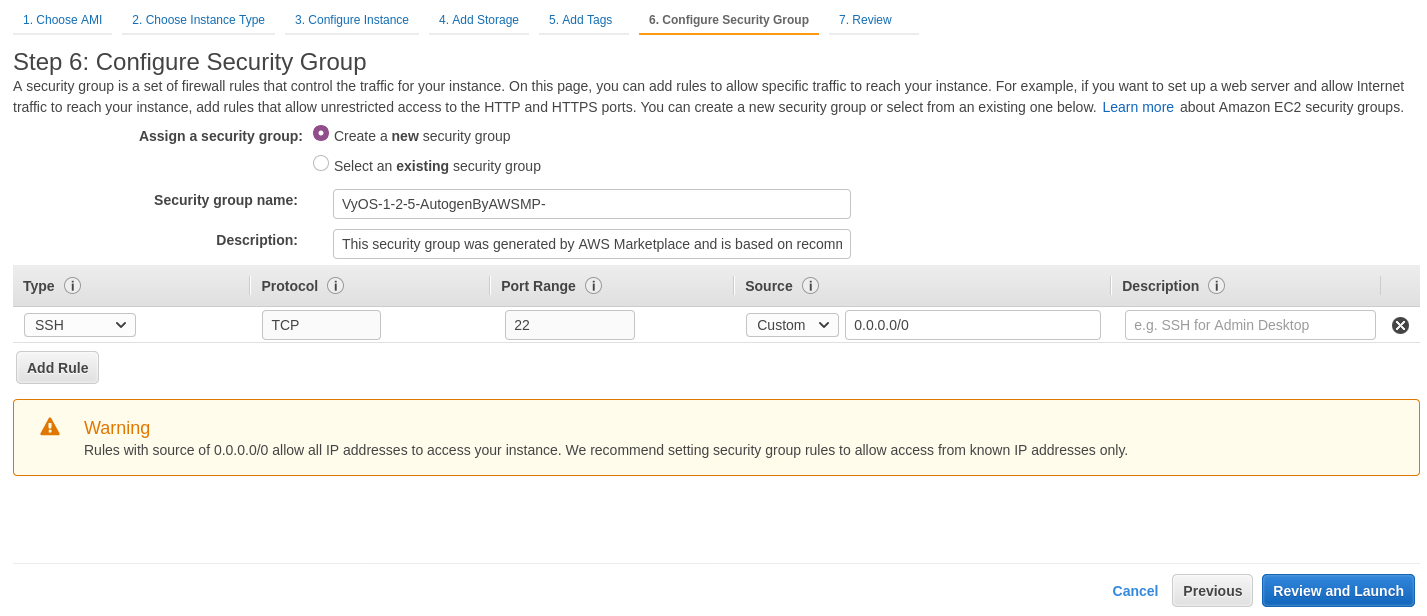Click the Protocol column info icon
Screen dimensions: 1427x616
[335, 286]
